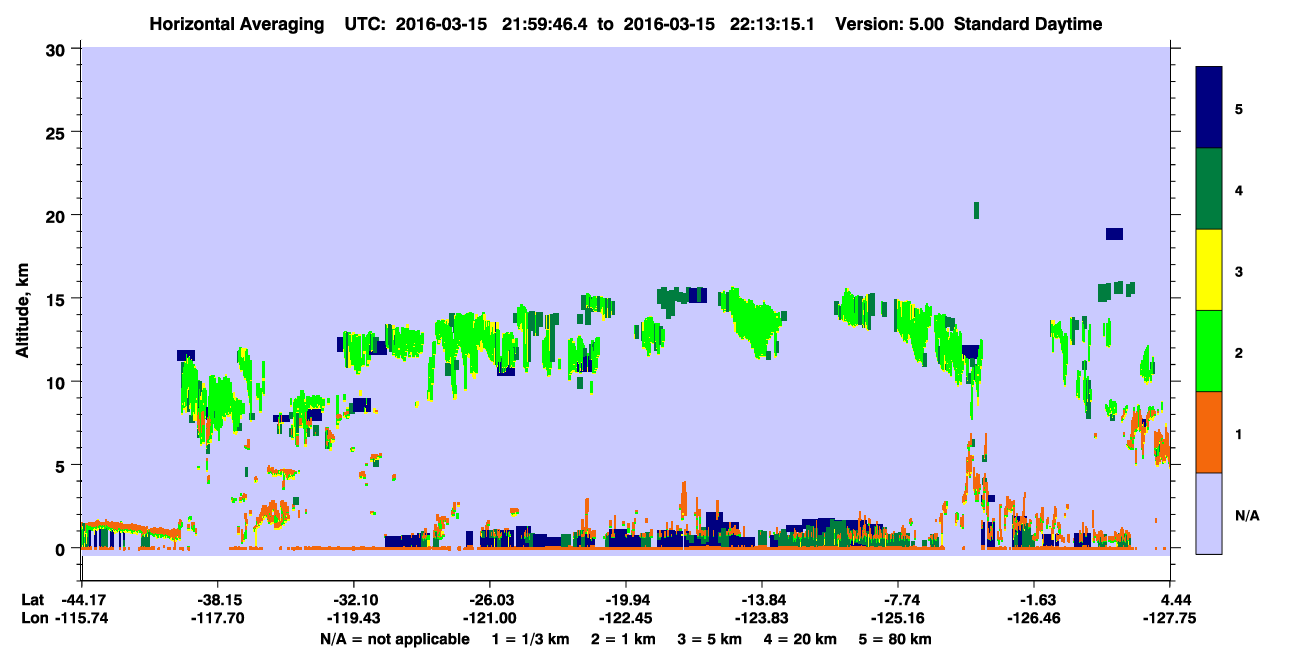The height and width of the screenshot is (667, 1300).
Task: Click 'Standard Daytime' in the title
Action: click(x=1028, y=24)
